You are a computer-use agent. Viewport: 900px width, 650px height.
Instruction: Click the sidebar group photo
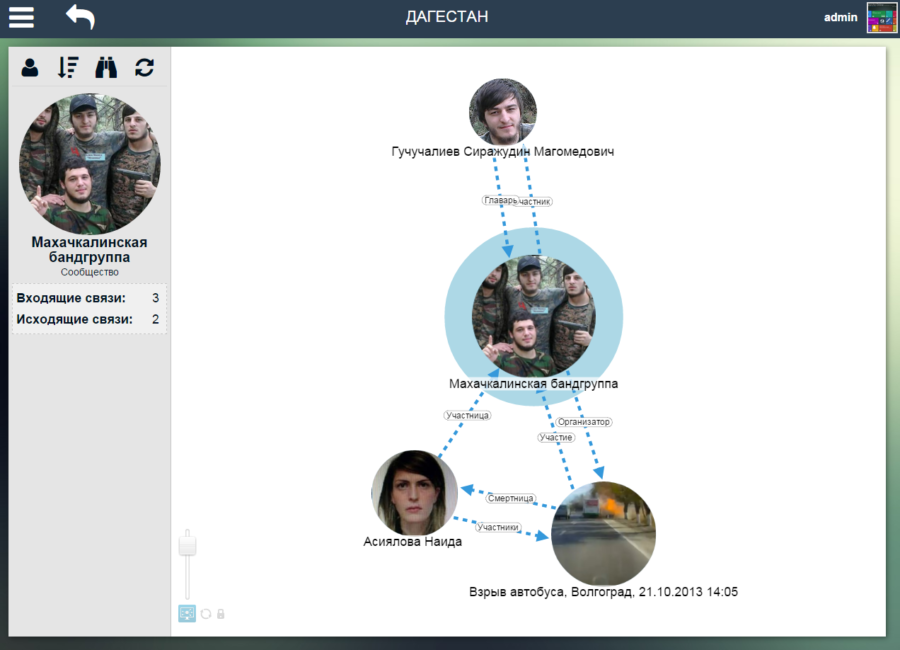point(89,164)
